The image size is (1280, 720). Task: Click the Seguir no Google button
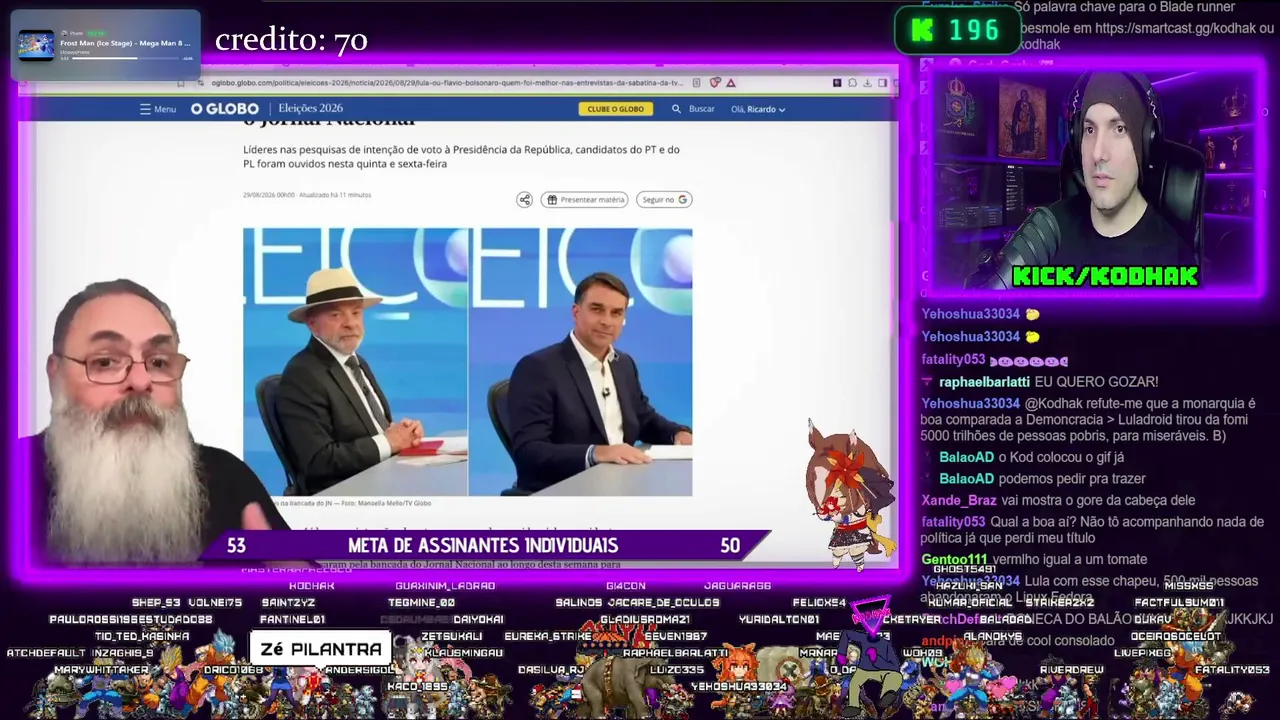664,200
